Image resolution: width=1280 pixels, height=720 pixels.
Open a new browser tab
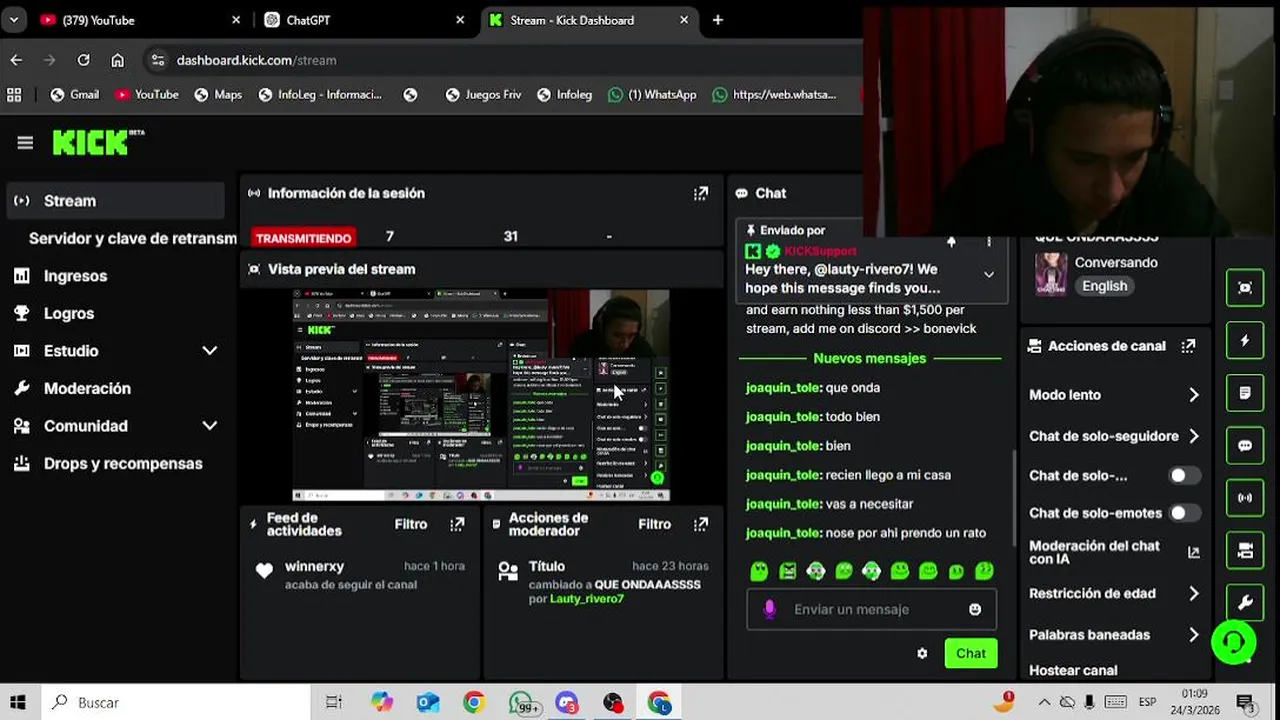click(718, 20)
